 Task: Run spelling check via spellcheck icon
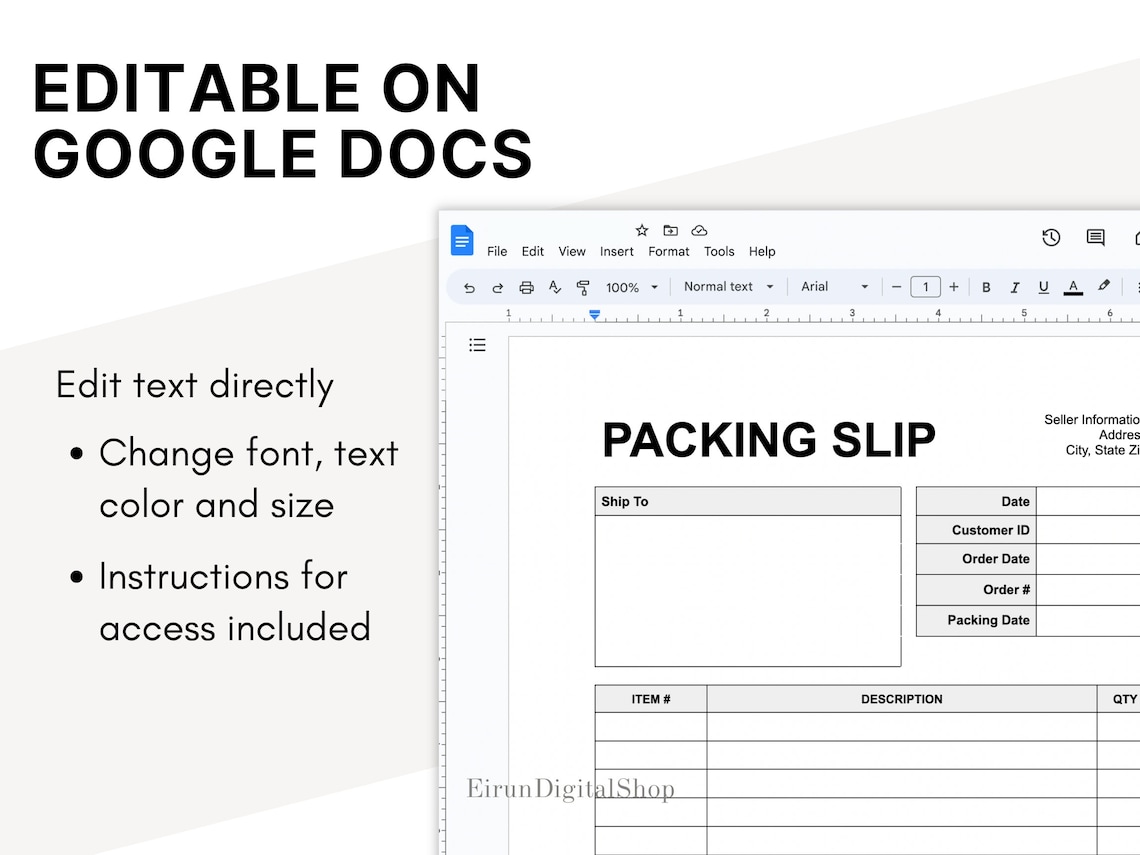click(555, 287)
